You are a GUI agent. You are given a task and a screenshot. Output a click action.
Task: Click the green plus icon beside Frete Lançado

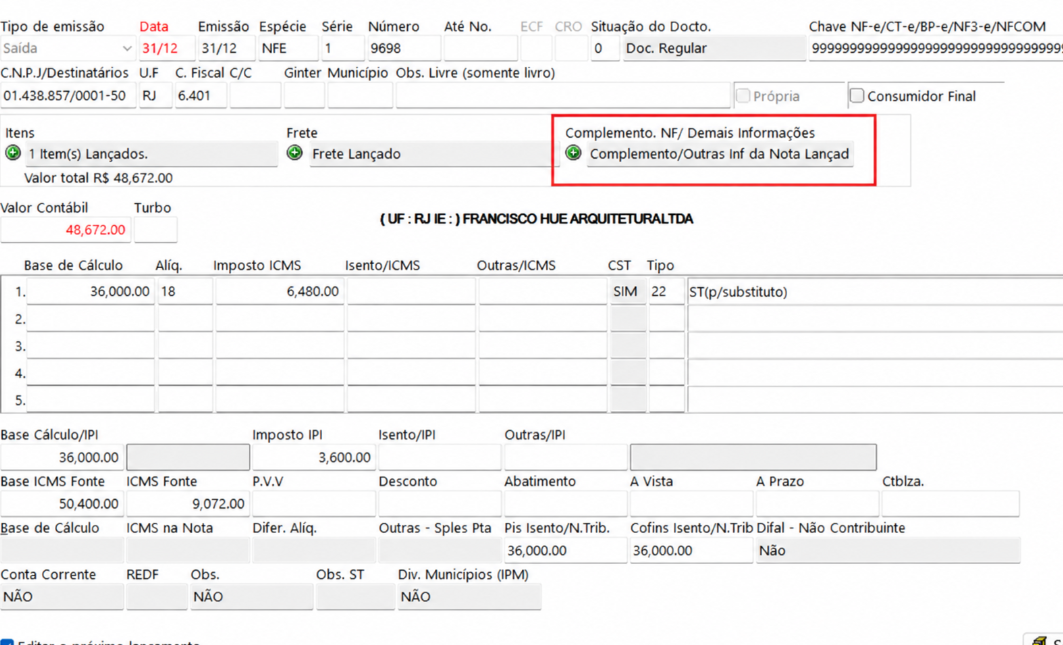[x=294, y=153]
